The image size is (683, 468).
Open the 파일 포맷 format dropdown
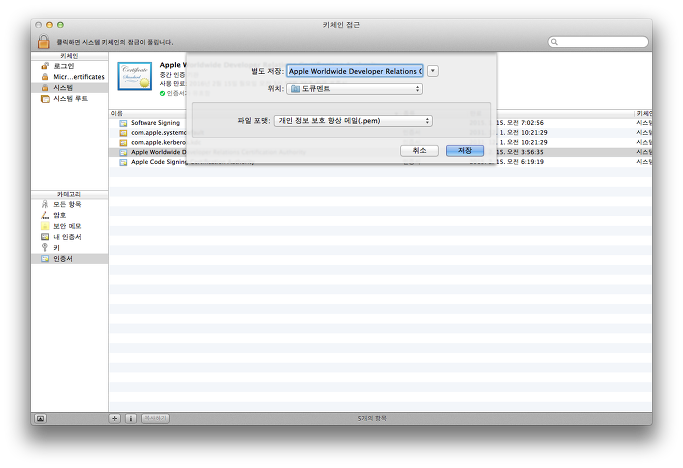coord(353,121)
